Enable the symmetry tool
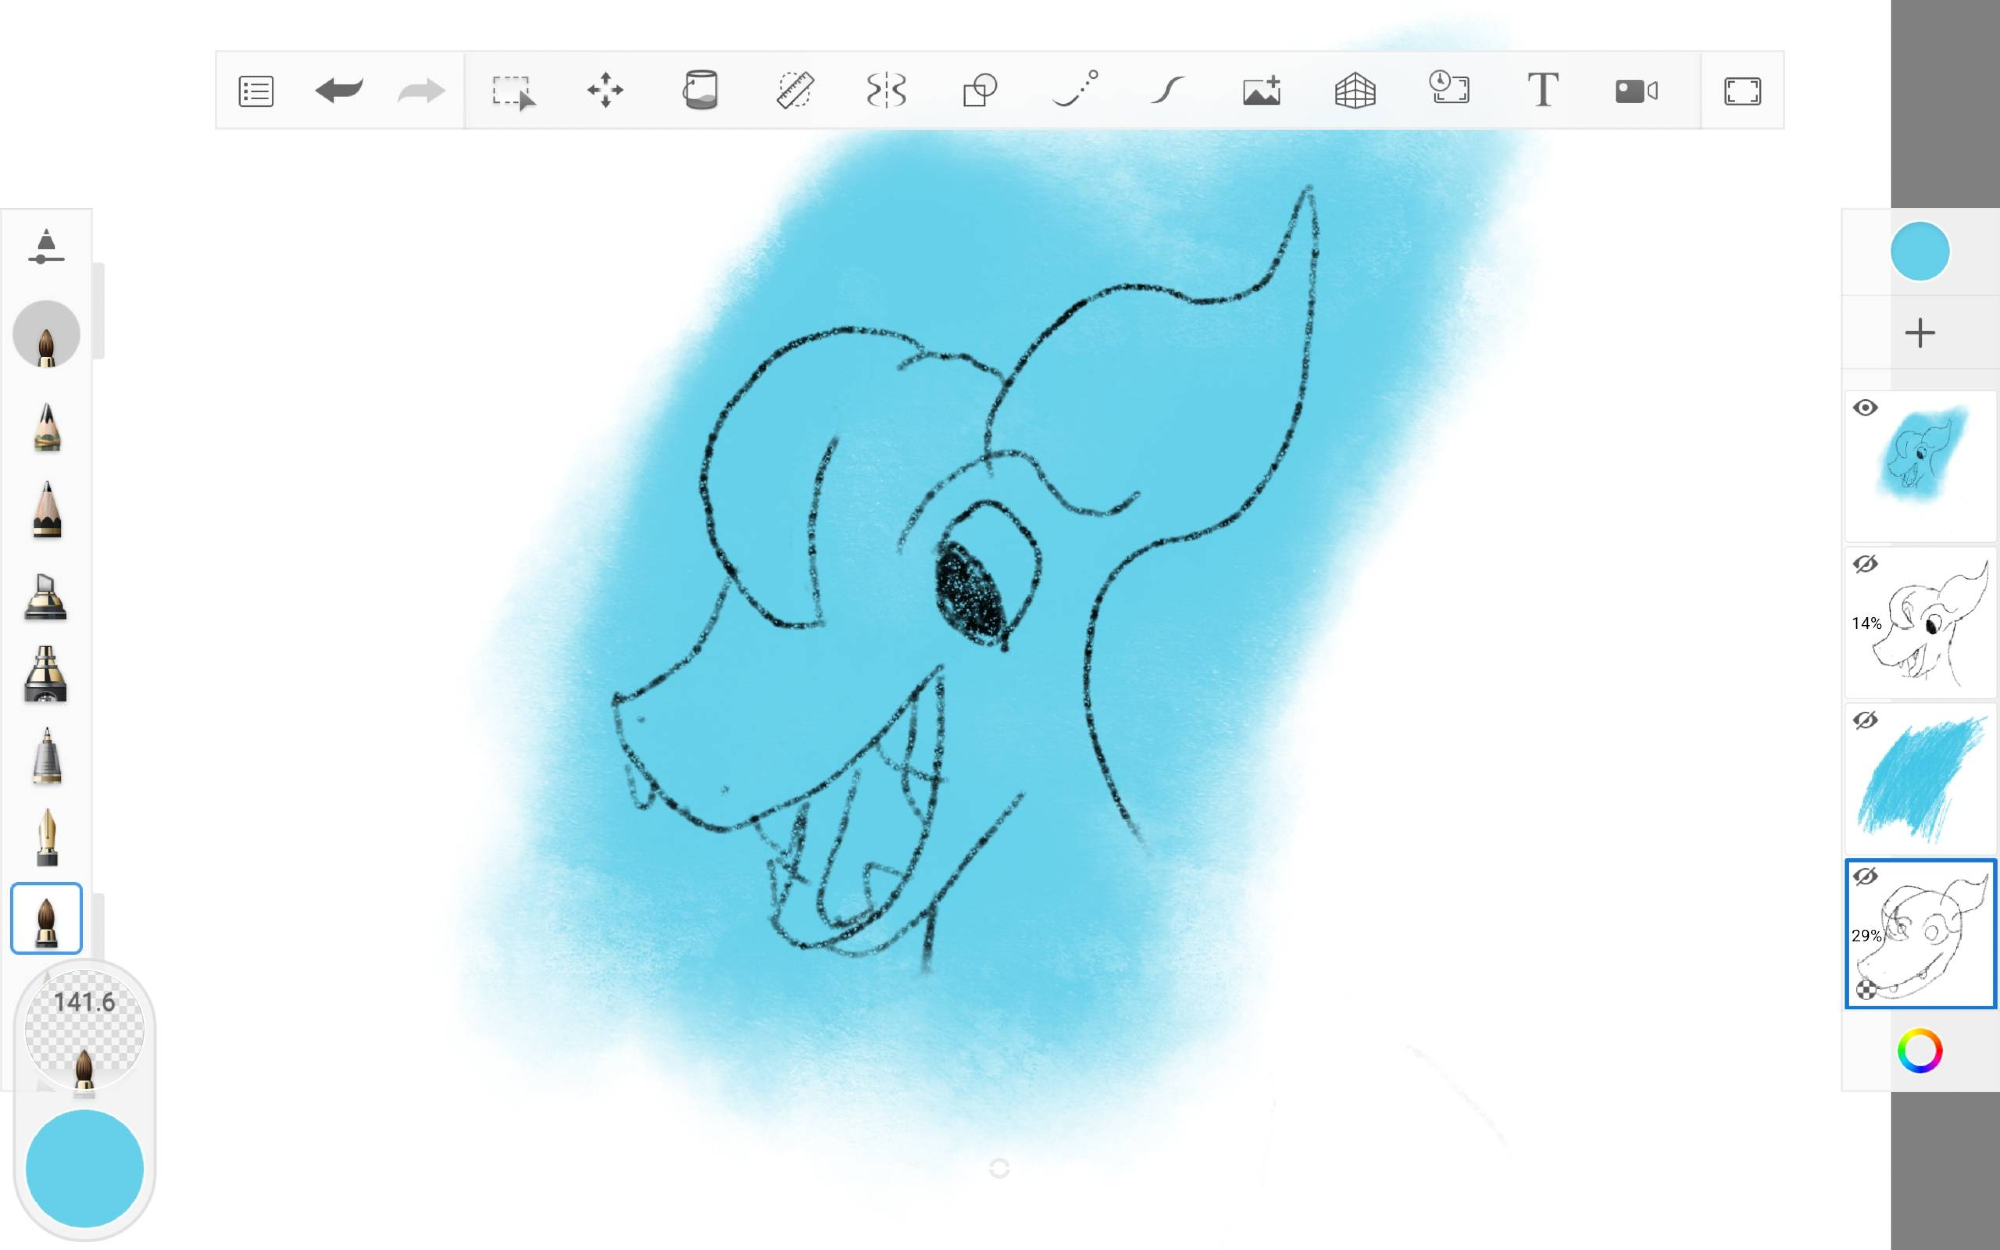Screen dimensions: 2000x1250 pyautogui.click(x=886, y=91)
